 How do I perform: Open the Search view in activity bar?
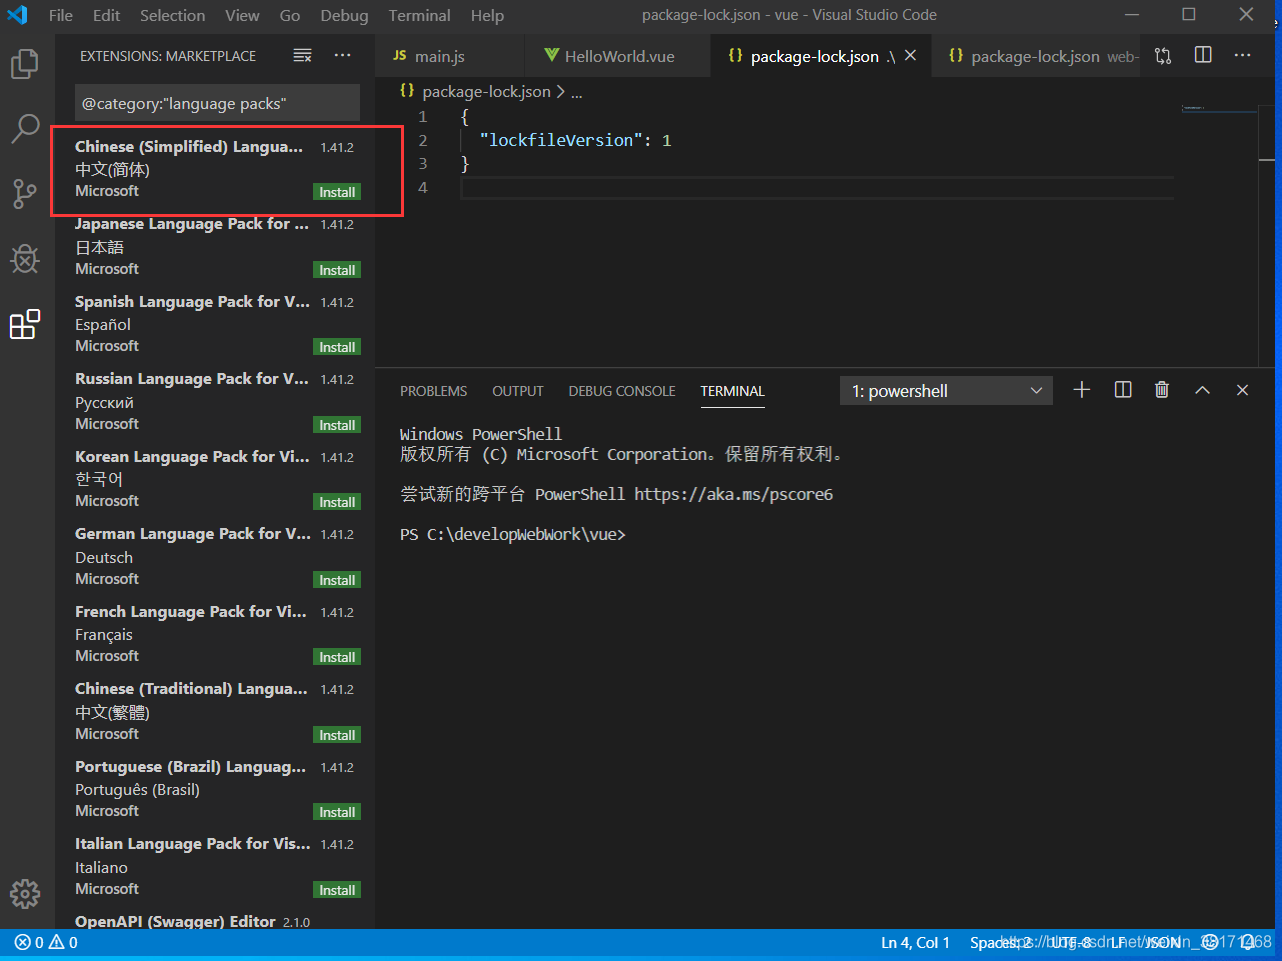pyautogui.click(x=25, y=128)
